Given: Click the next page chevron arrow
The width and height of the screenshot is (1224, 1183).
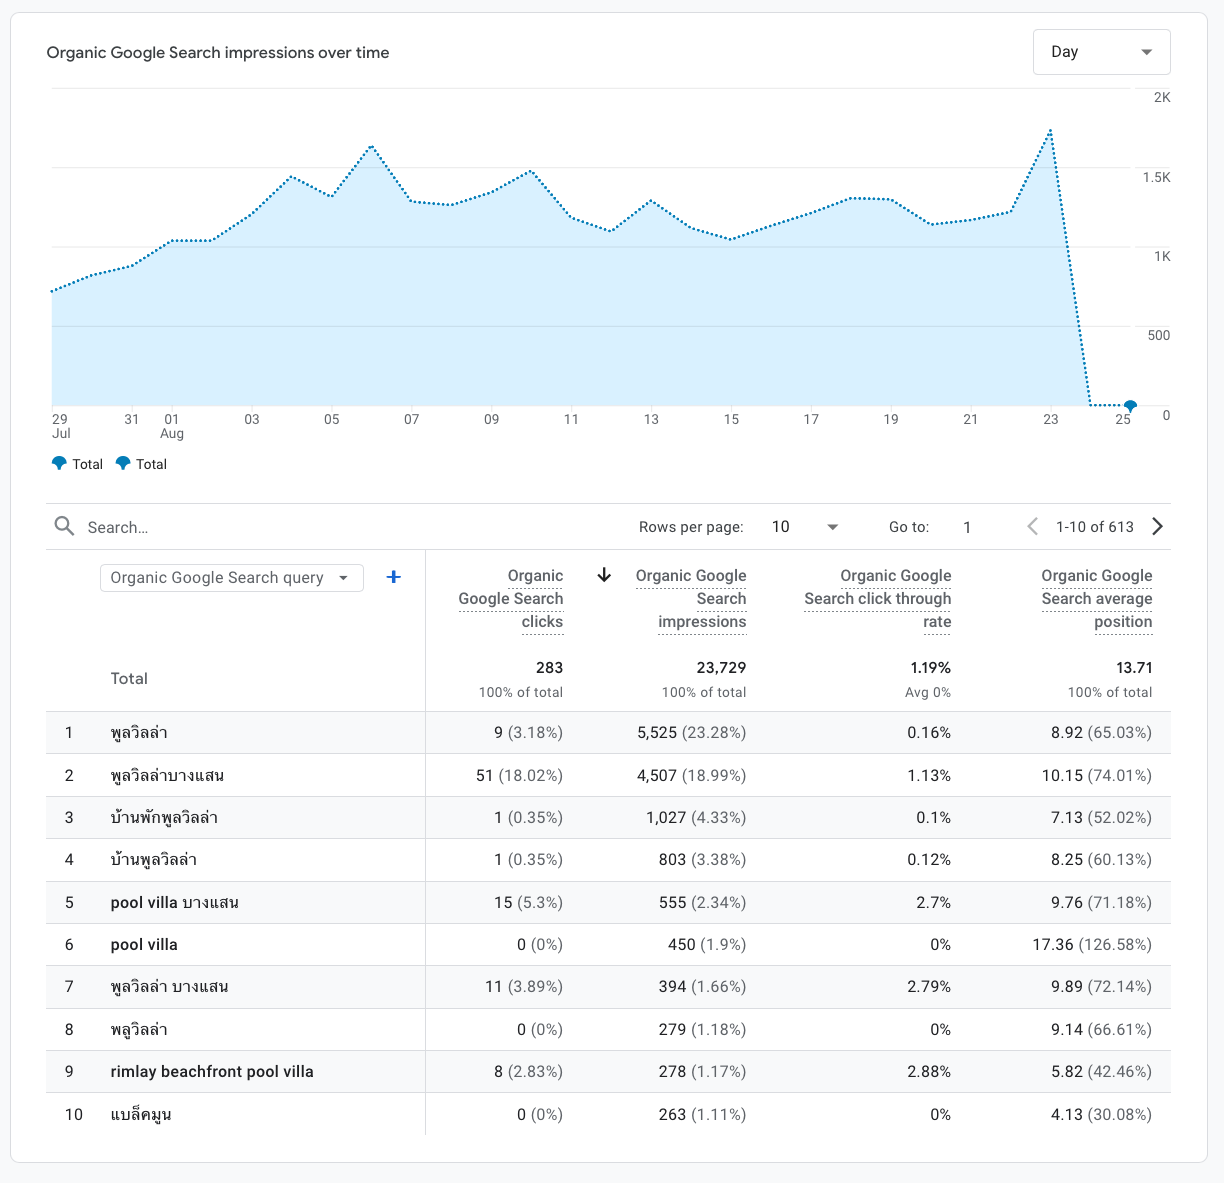Looking at the screenshot, I should click(1157, 526).
